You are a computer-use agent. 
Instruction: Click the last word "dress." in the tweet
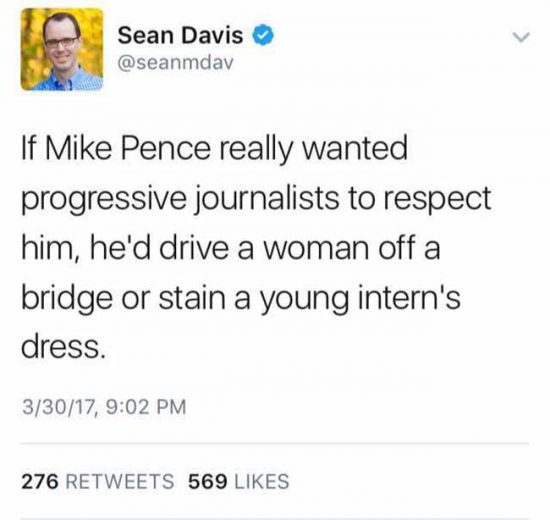click(63, 347)
